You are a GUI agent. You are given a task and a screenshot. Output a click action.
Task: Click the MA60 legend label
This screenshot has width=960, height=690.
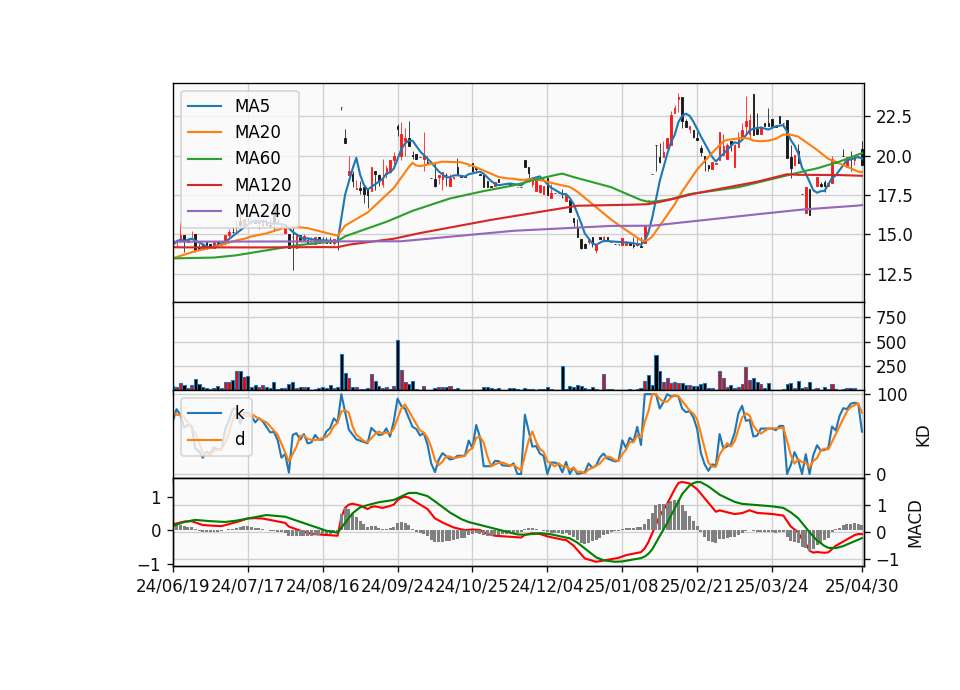coord(258,159)
